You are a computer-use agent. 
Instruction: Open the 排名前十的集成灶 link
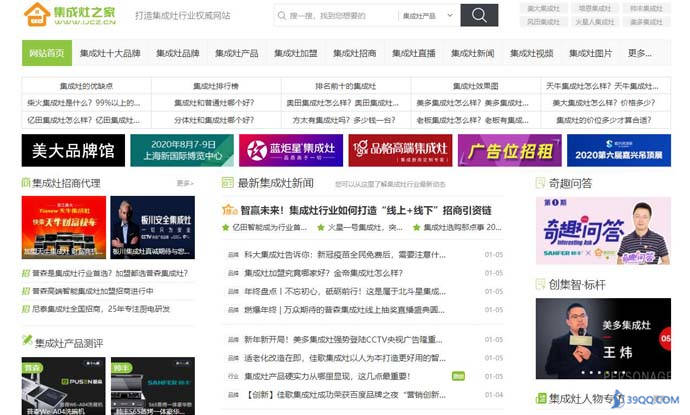point(346,86)
